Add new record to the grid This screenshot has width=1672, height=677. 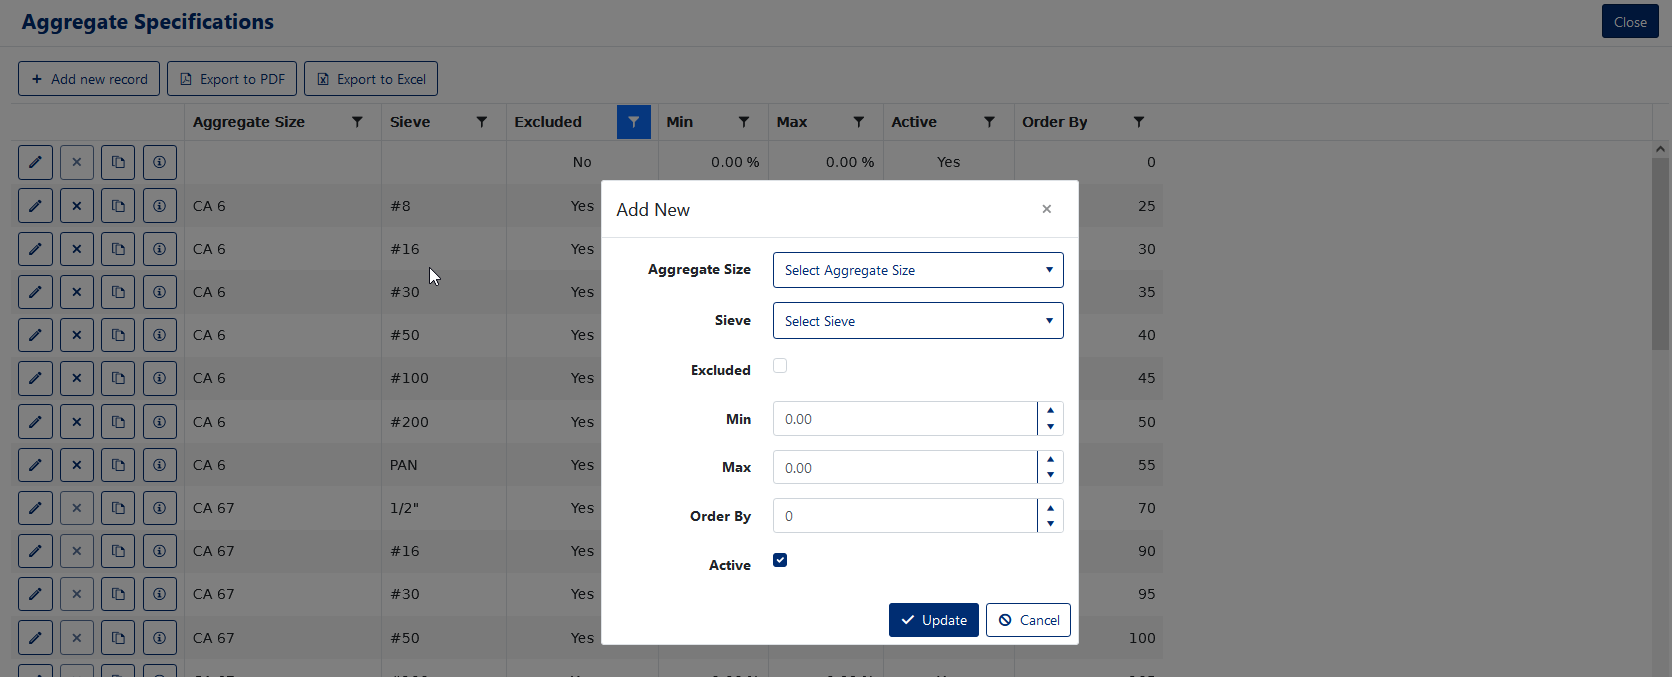(89, 79)
